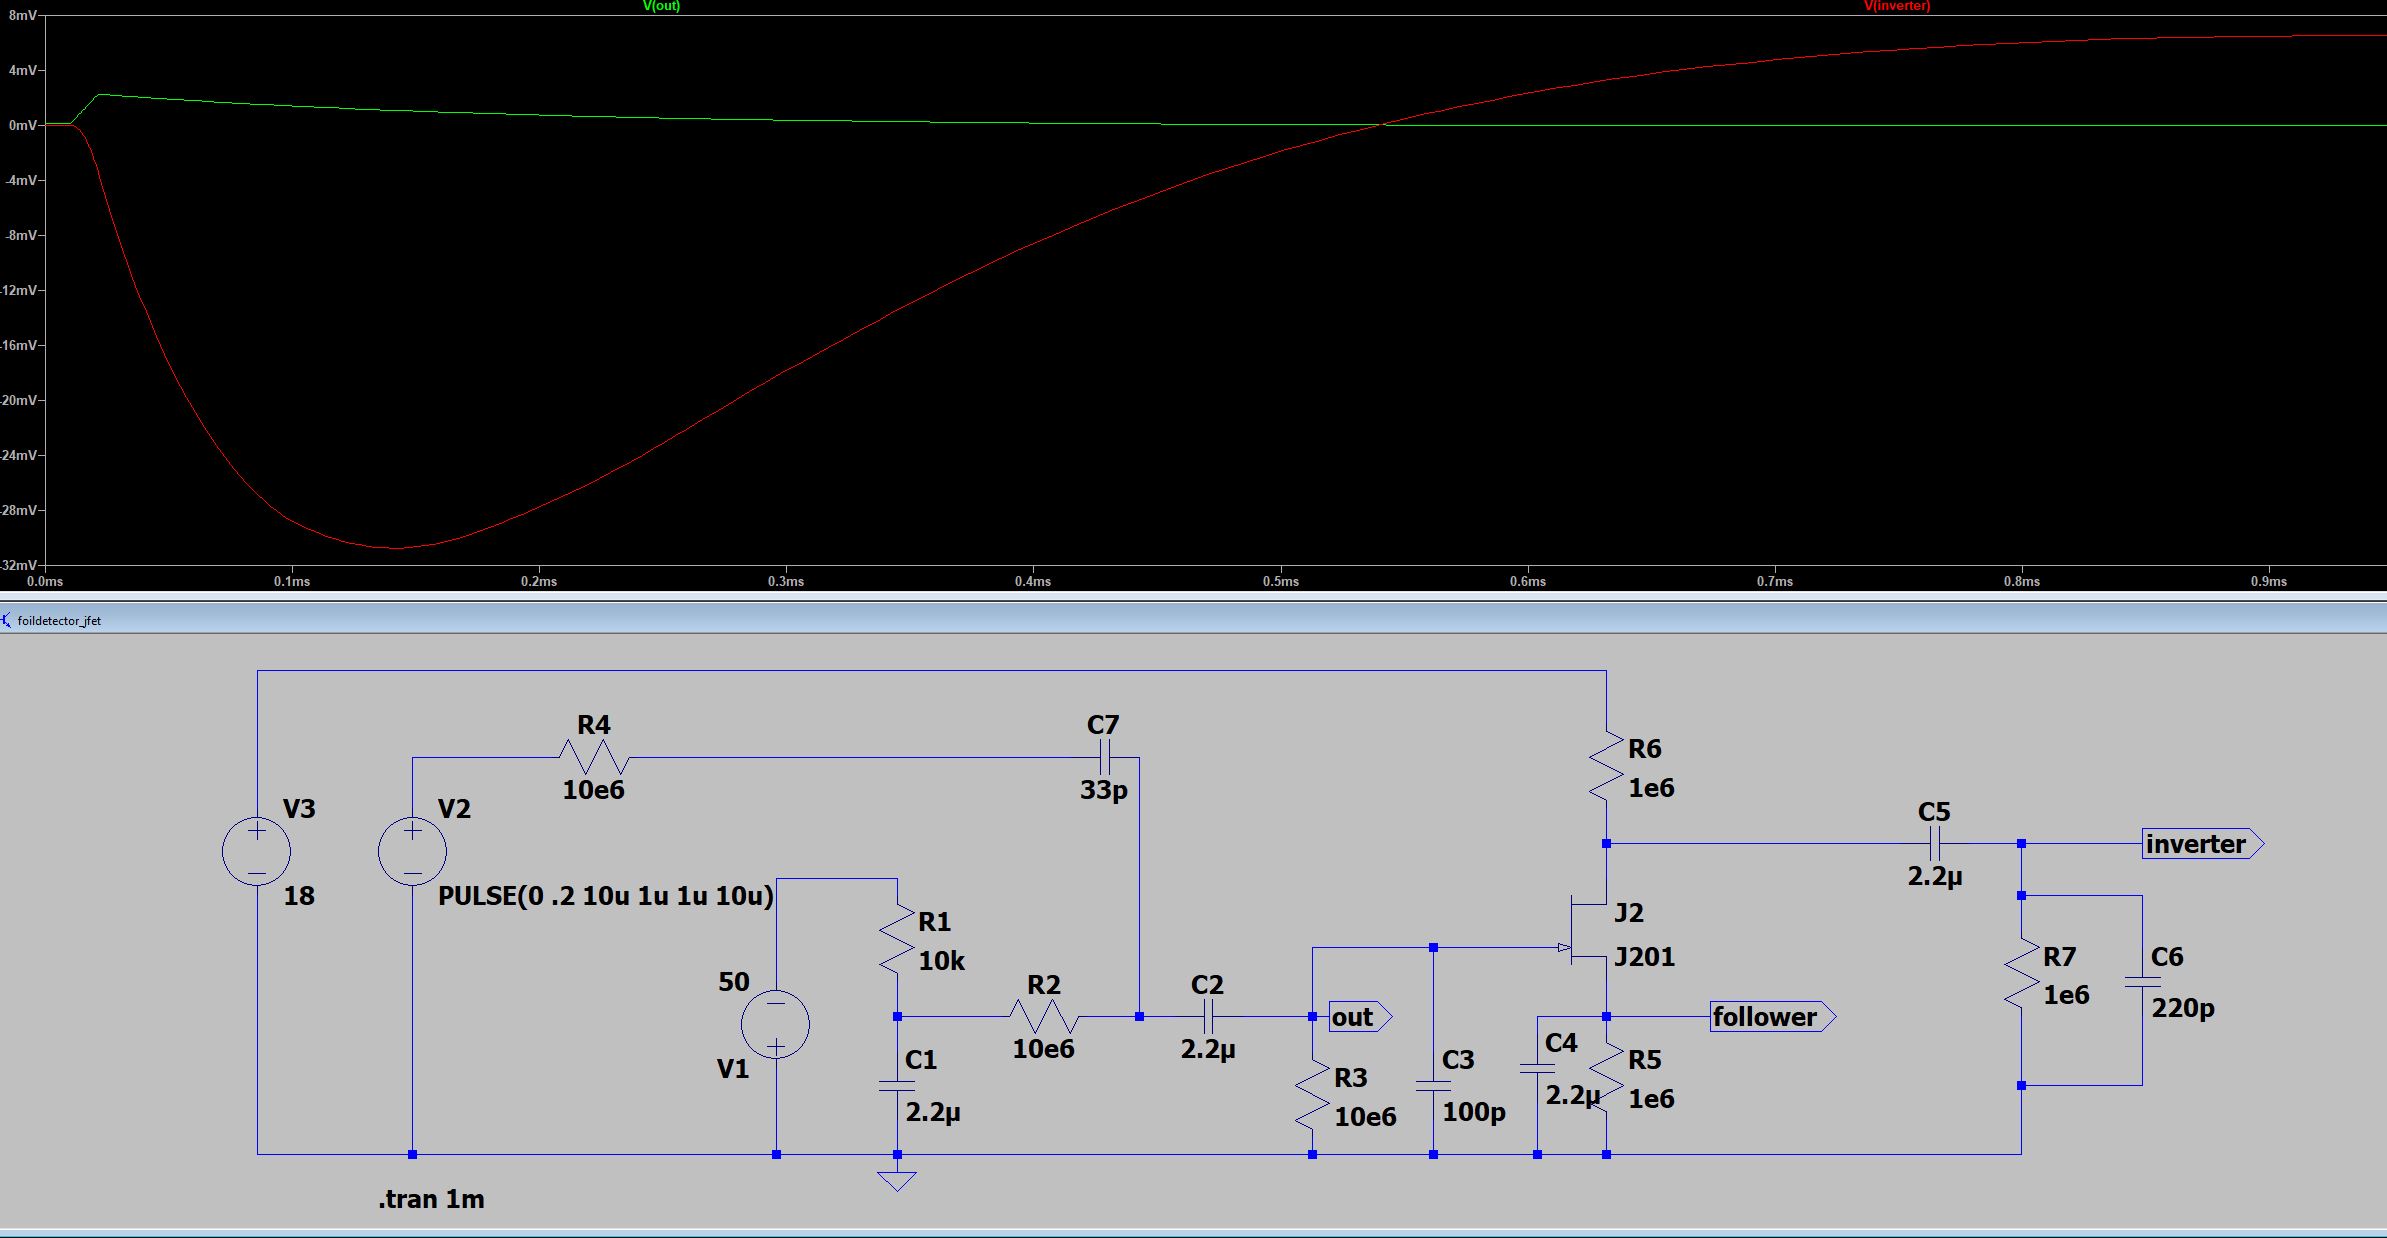Select the foildetector_jfet schematic tab
Viewport: 2387px width, 1238px height.
tap(59, 621)
